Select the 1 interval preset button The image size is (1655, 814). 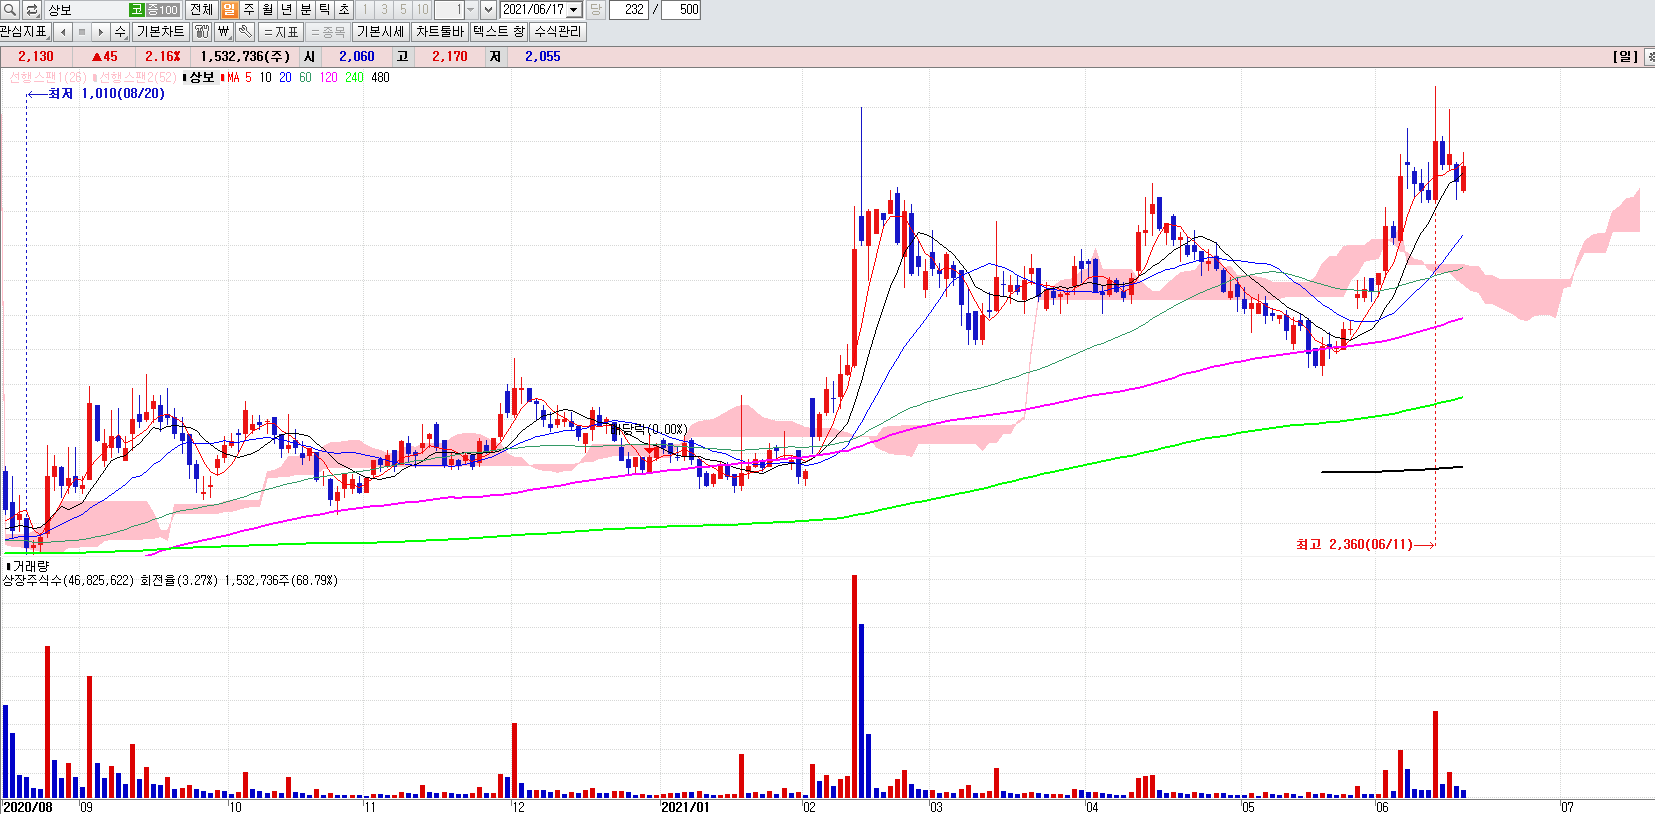(365, 9)
